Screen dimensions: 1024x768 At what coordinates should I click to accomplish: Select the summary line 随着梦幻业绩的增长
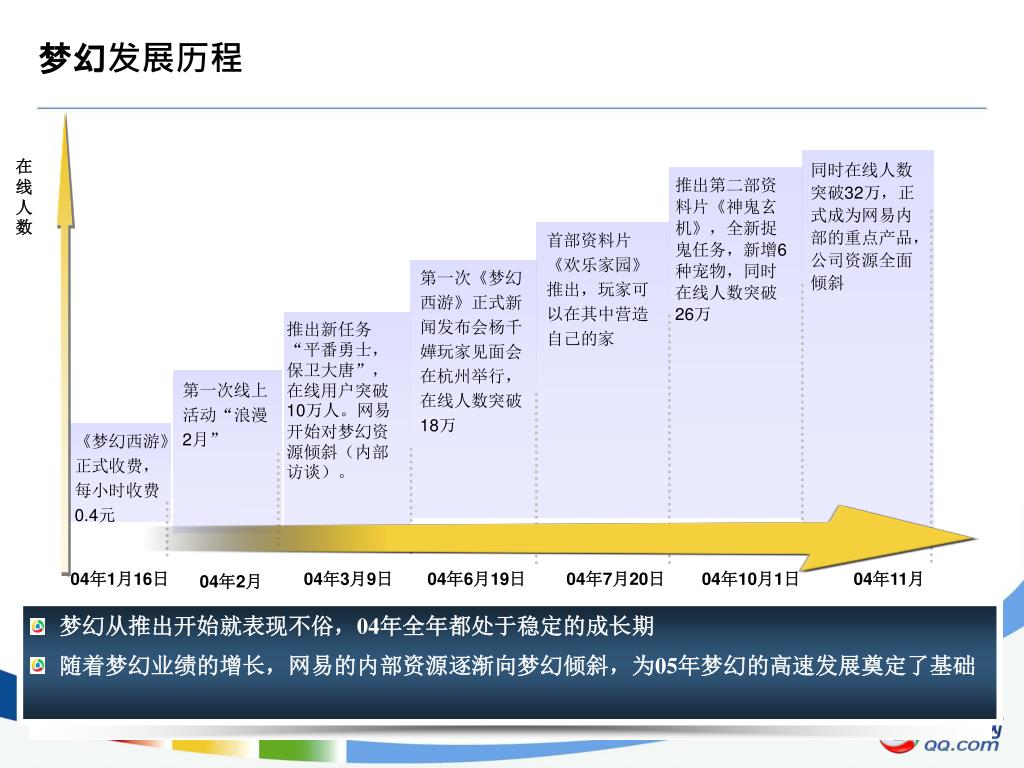[517, 666]
